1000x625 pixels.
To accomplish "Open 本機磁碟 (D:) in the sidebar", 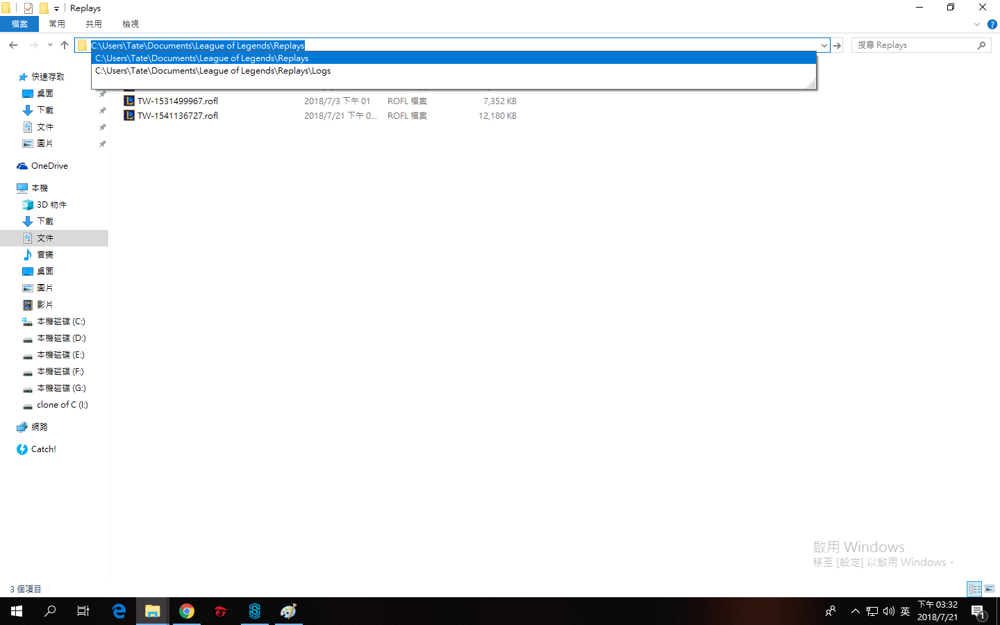I will [61, 338].
